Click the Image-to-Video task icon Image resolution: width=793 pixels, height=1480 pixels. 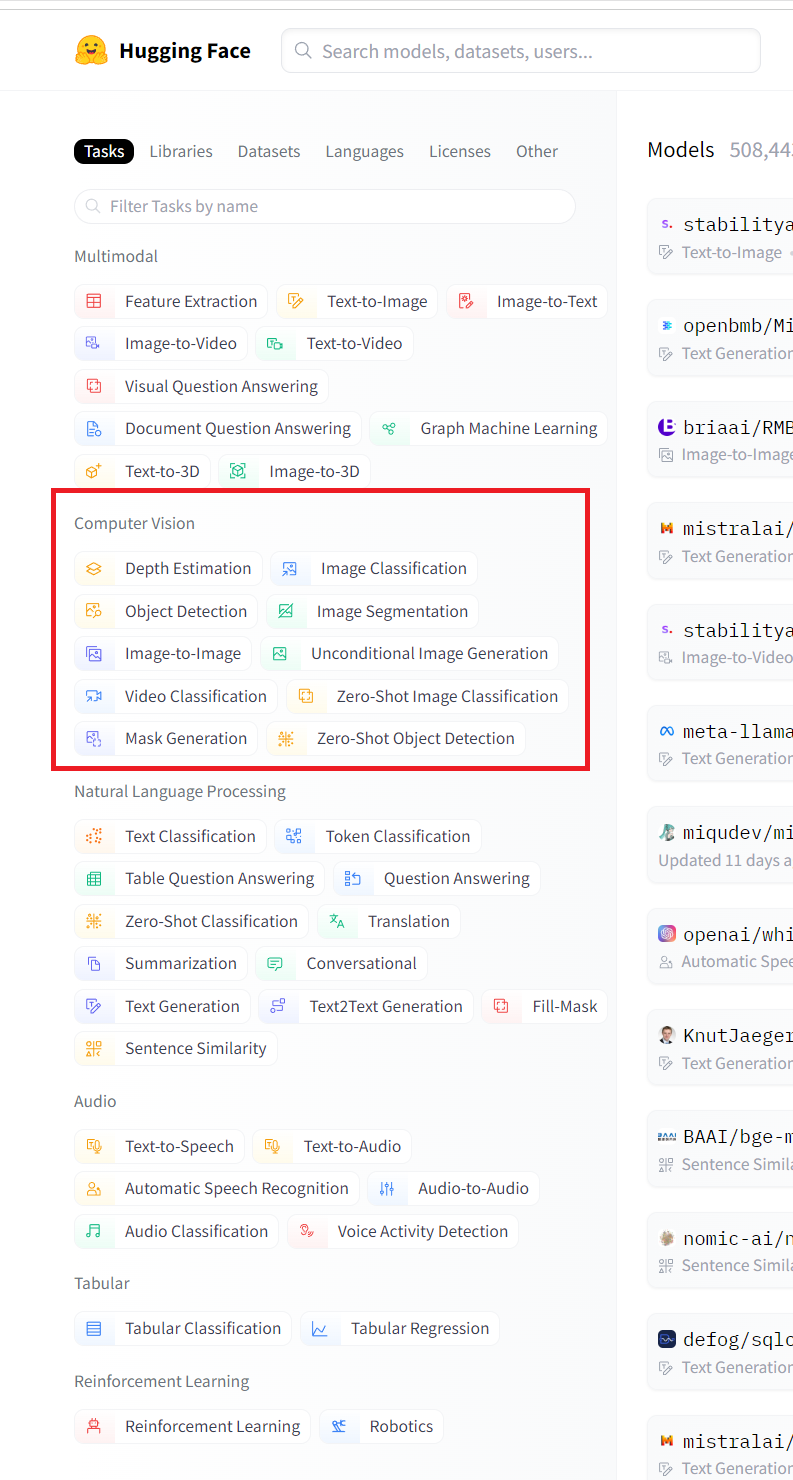point(94,343)
